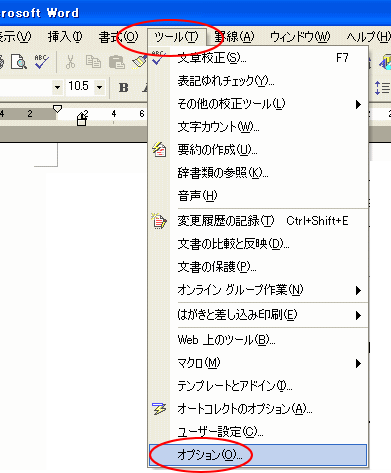Open テンプレートとアドイン(I)... entry
The width and height of the screenshot is (391, 473).
[x=258, y=386]
